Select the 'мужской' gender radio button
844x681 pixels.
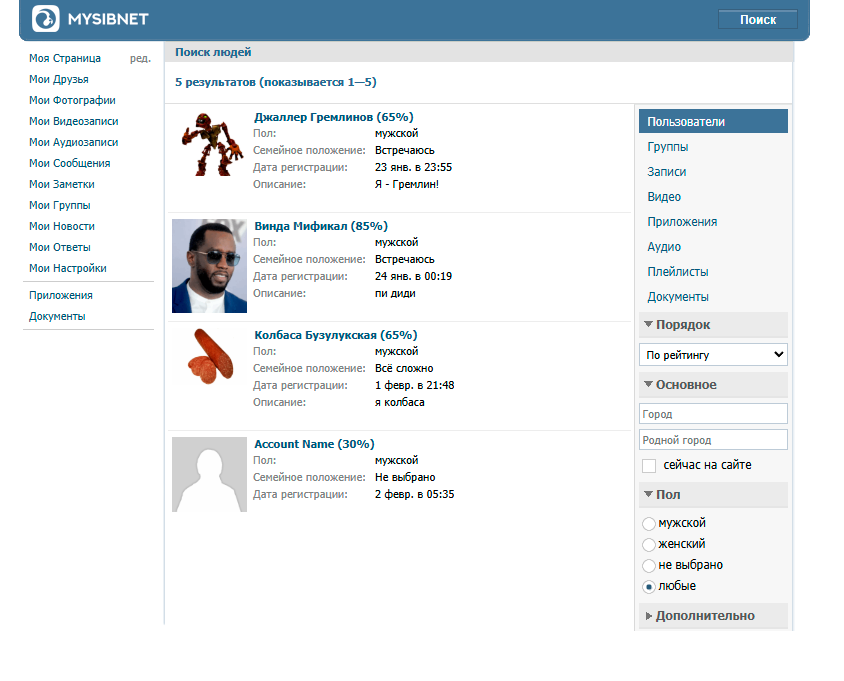[649, 524]
